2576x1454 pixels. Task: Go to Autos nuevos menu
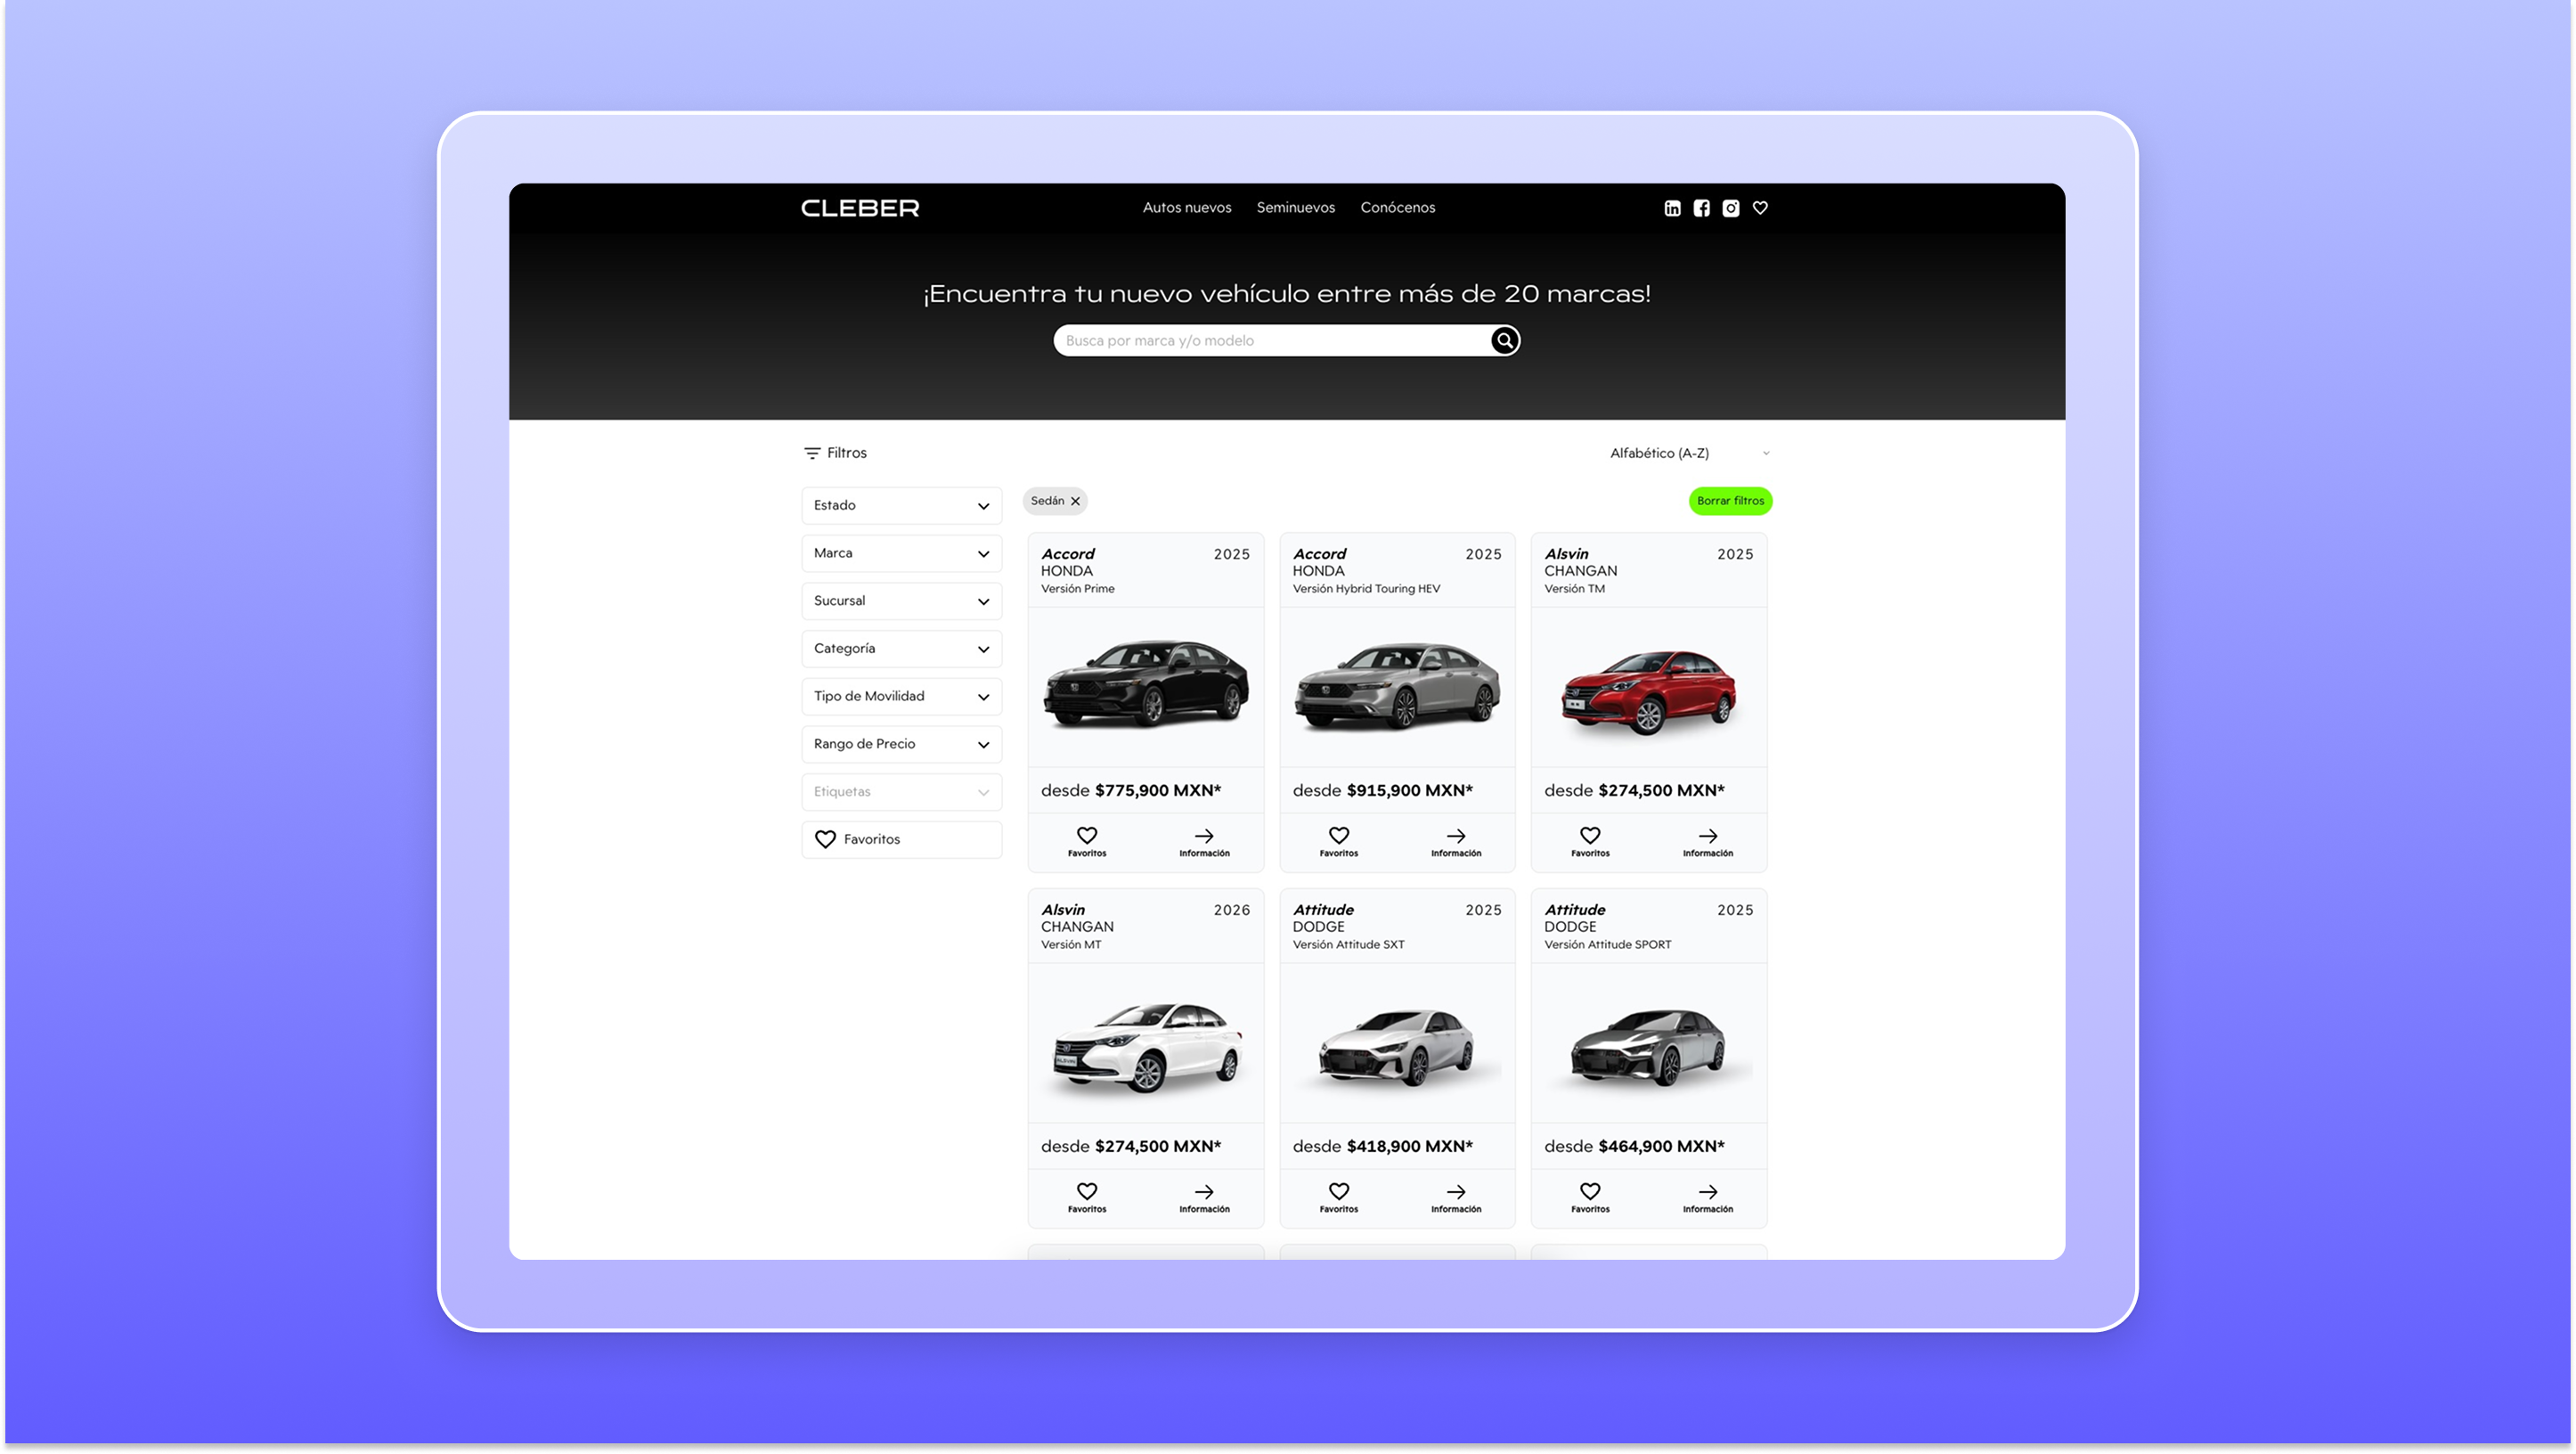click(x=1187, y=208)
